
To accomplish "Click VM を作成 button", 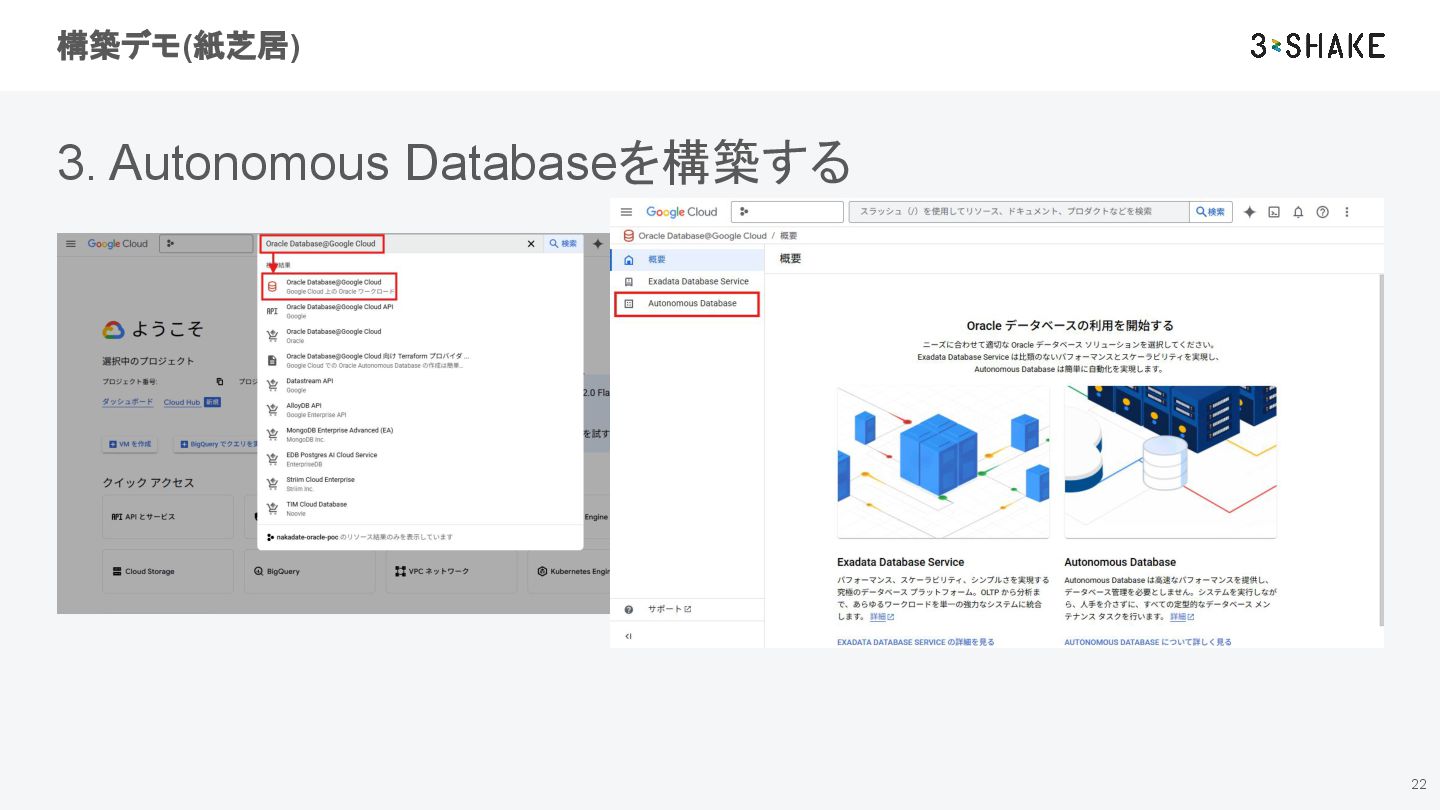I will coord(131,444).
